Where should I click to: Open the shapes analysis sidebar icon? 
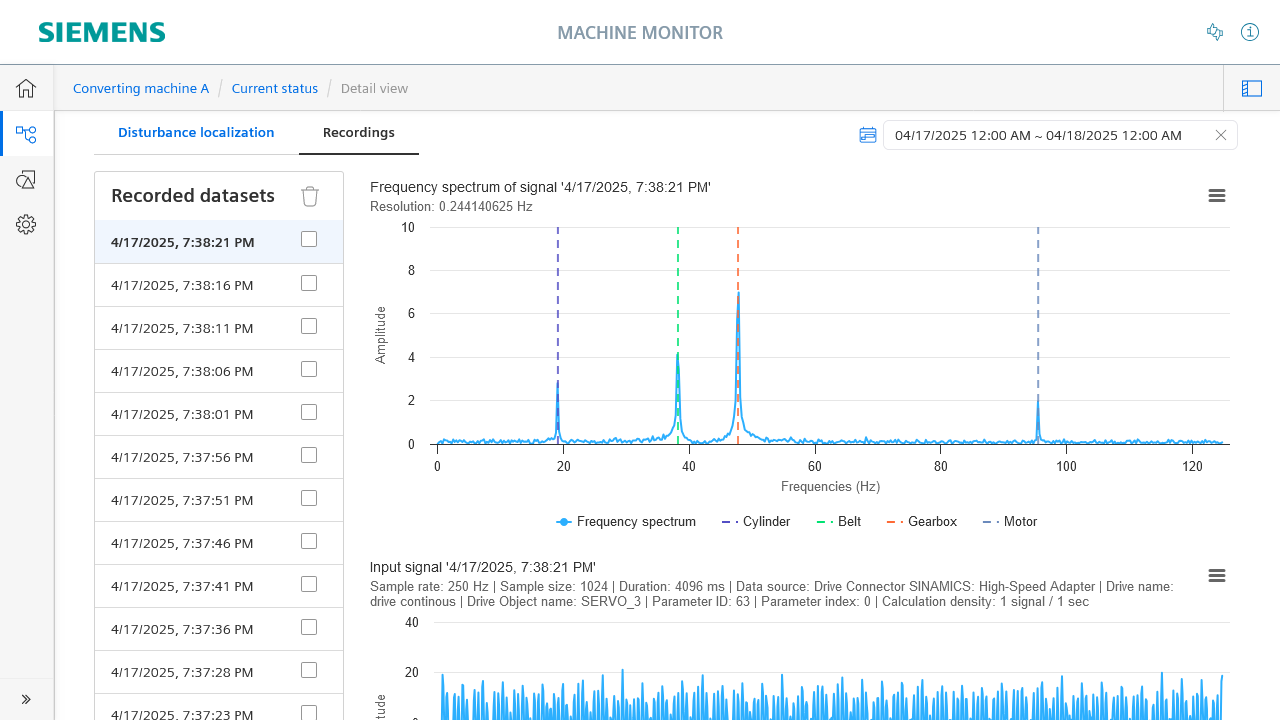pyautogui.click(x=26, y=180)
